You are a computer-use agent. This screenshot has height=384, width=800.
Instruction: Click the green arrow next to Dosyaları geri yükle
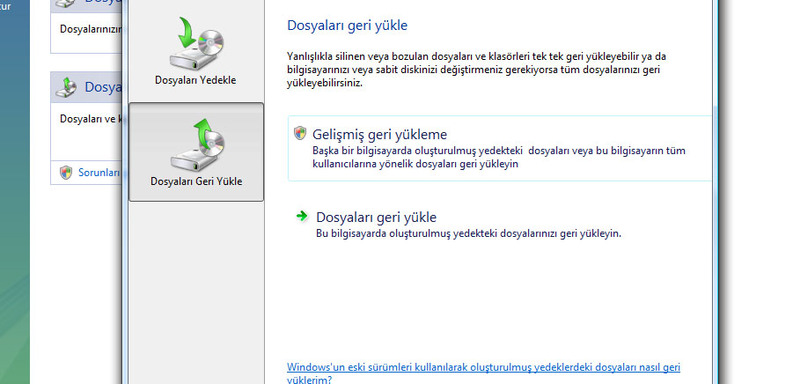pos(302,216)
